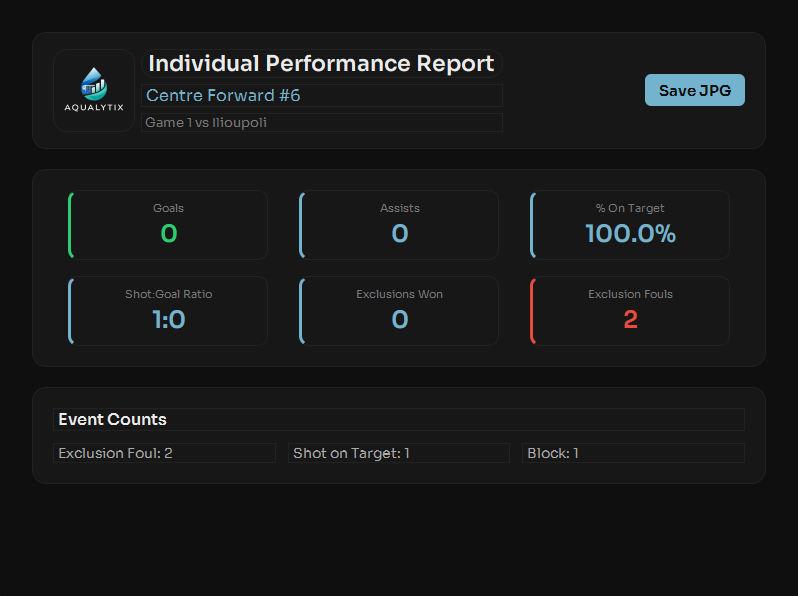Select the Goals stat card
The image size is (798, 596).
coord(168,225)
